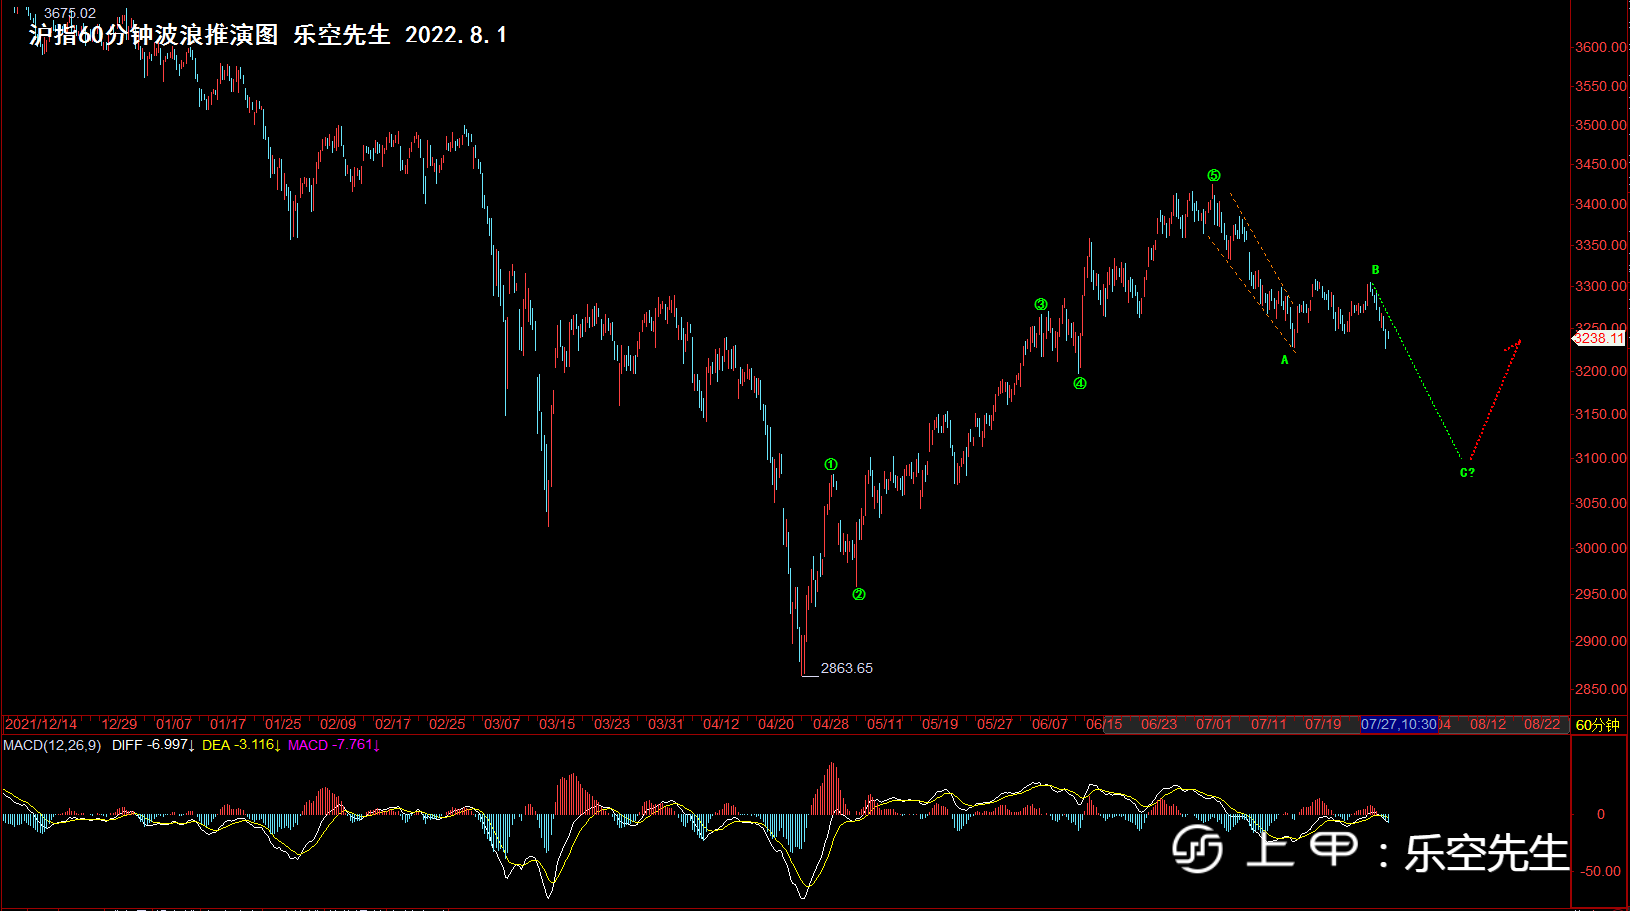This screenshot has width=1630, height=911.
Task: Click the 07/01 date label
Action: (1214, 724)
